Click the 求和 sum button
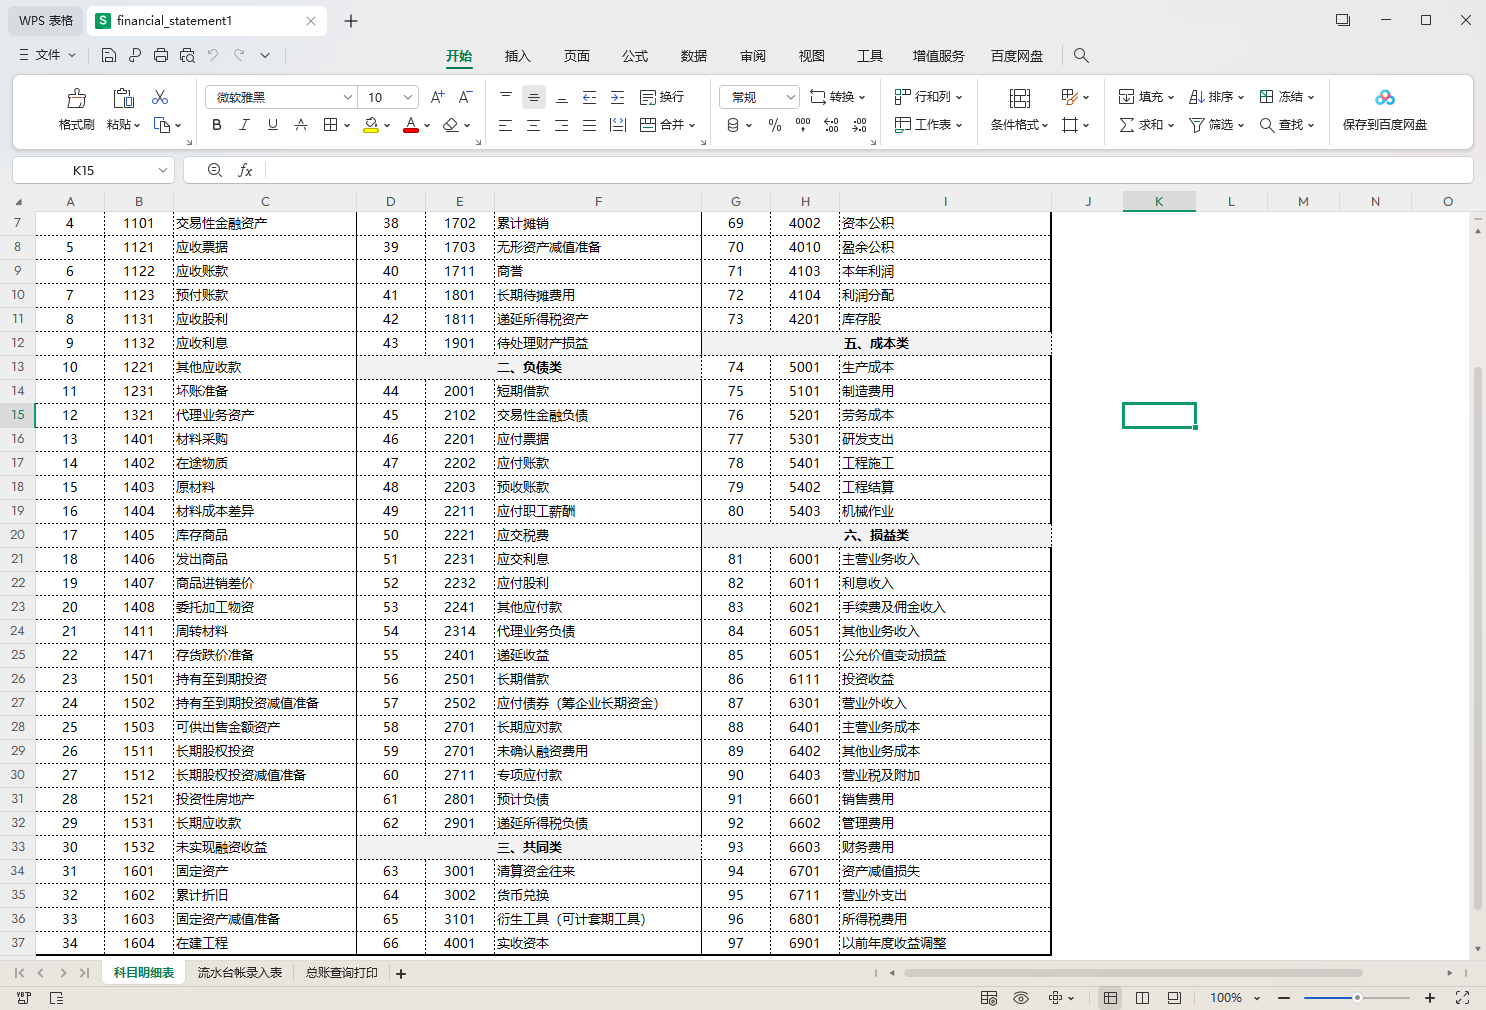 pyautogui.click(x=1141, y=125)
